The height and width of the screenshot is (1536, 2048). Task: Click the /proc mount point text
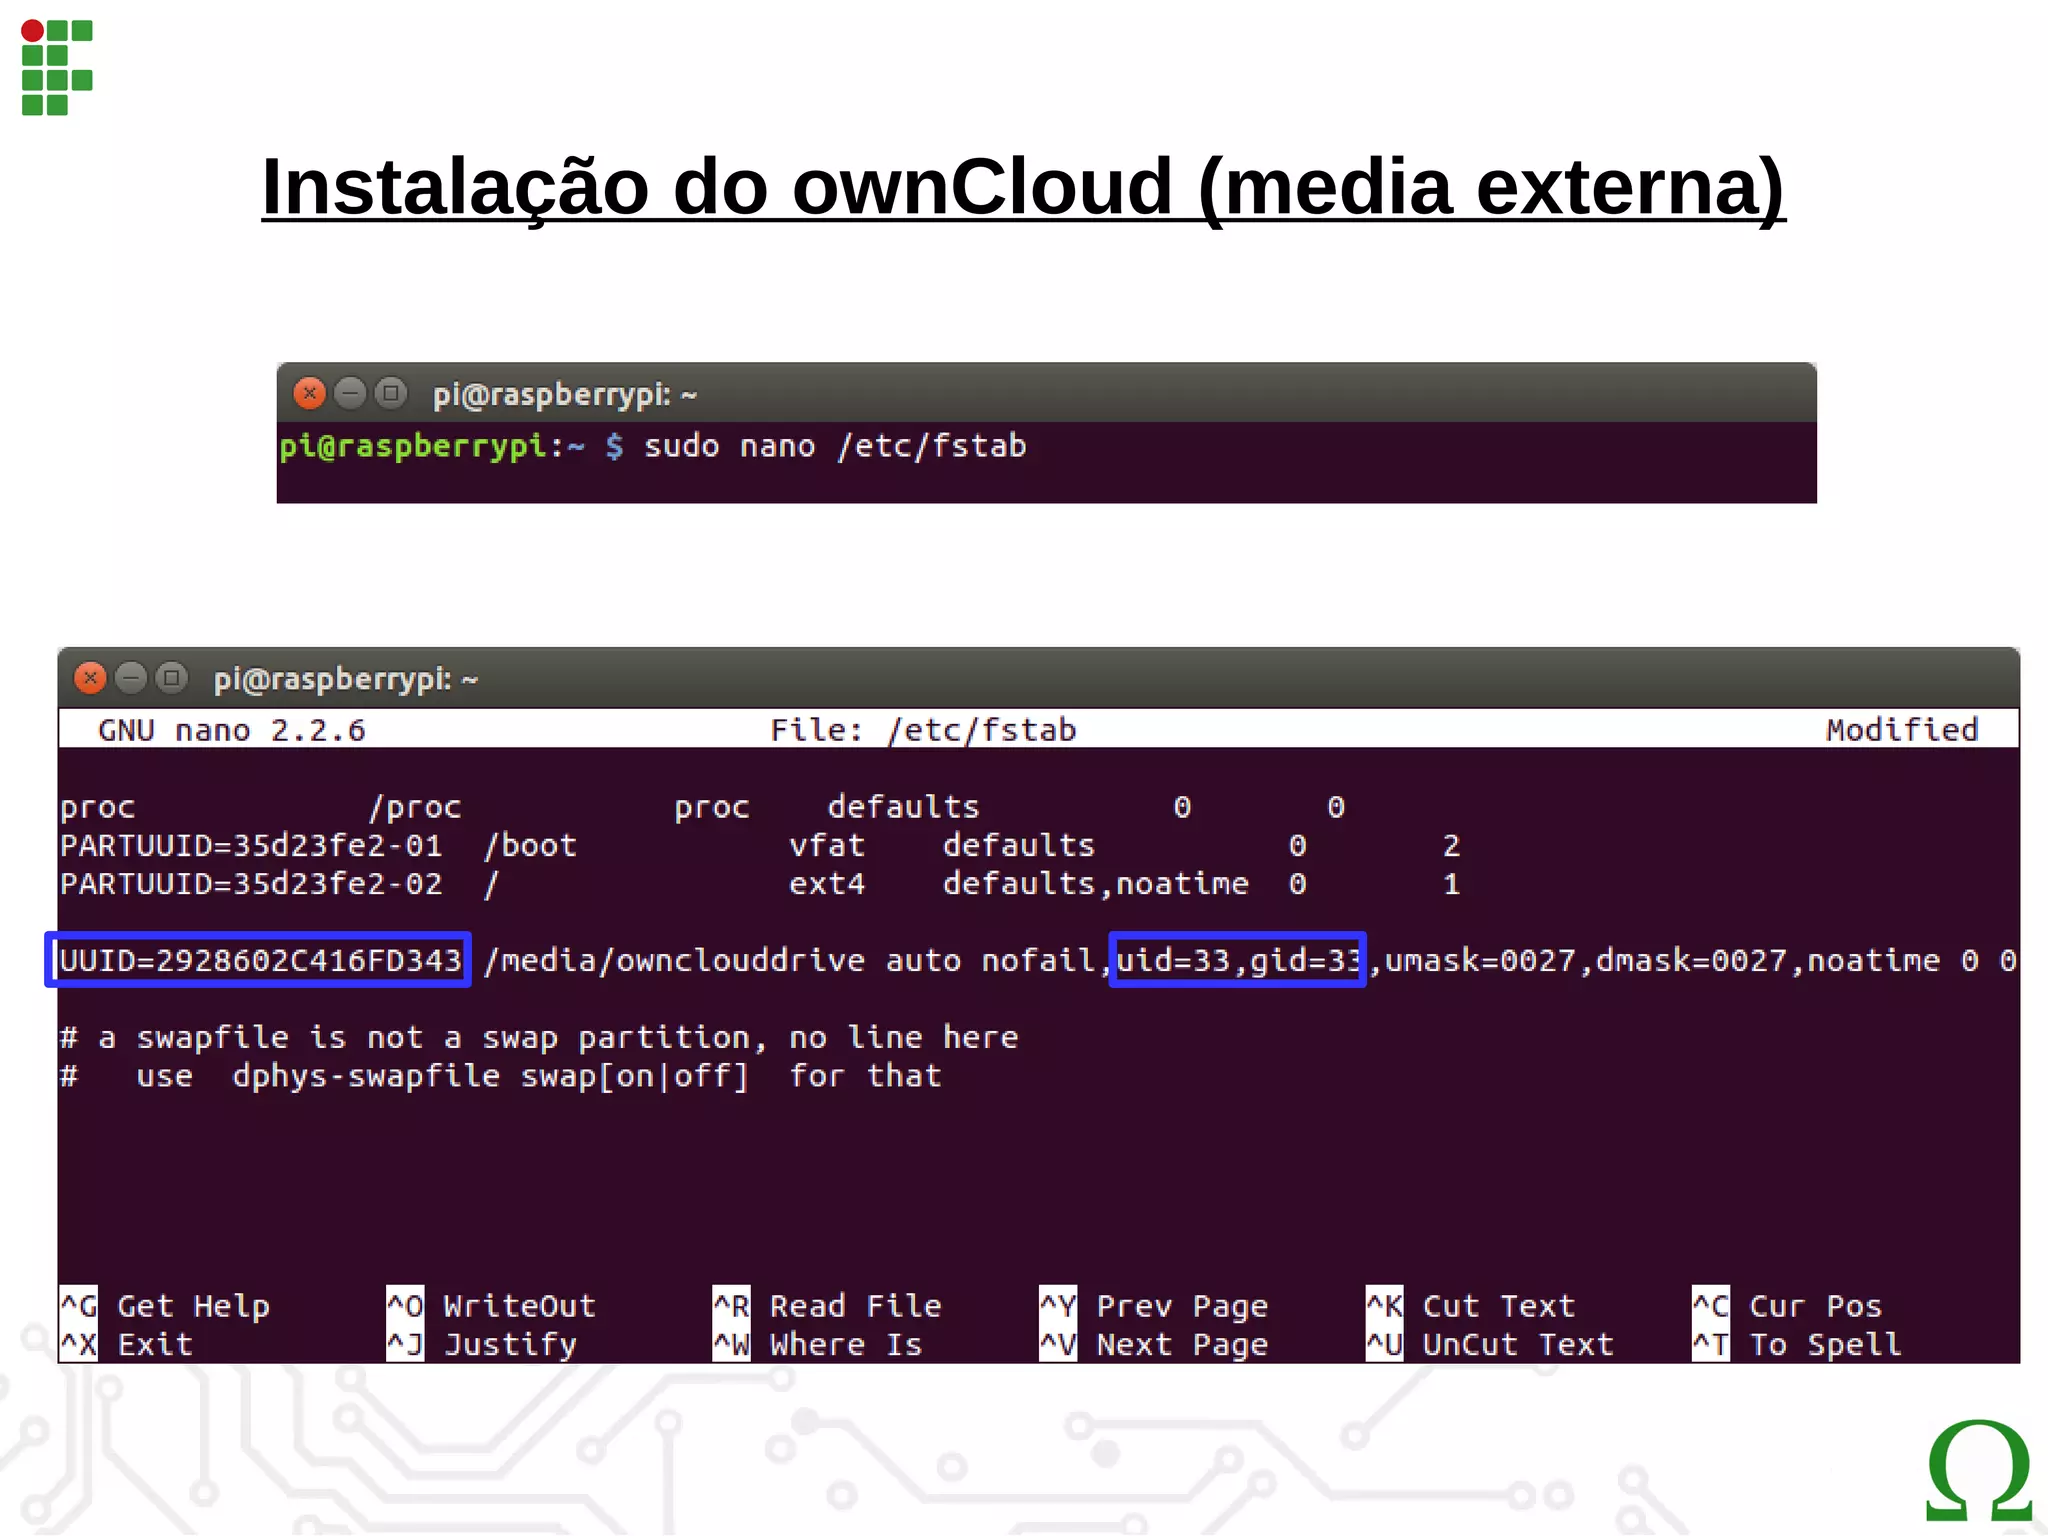coord(415,807)
